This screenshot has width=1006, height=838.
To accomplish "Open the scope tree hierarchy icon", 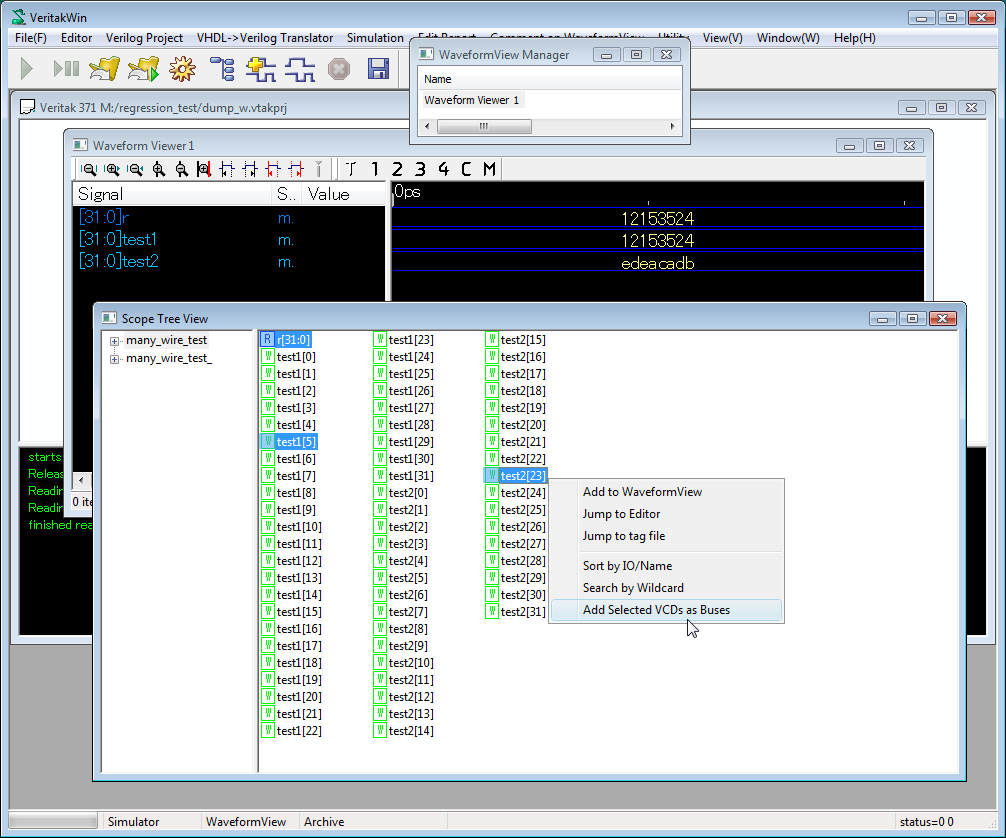I will point(222,69).
